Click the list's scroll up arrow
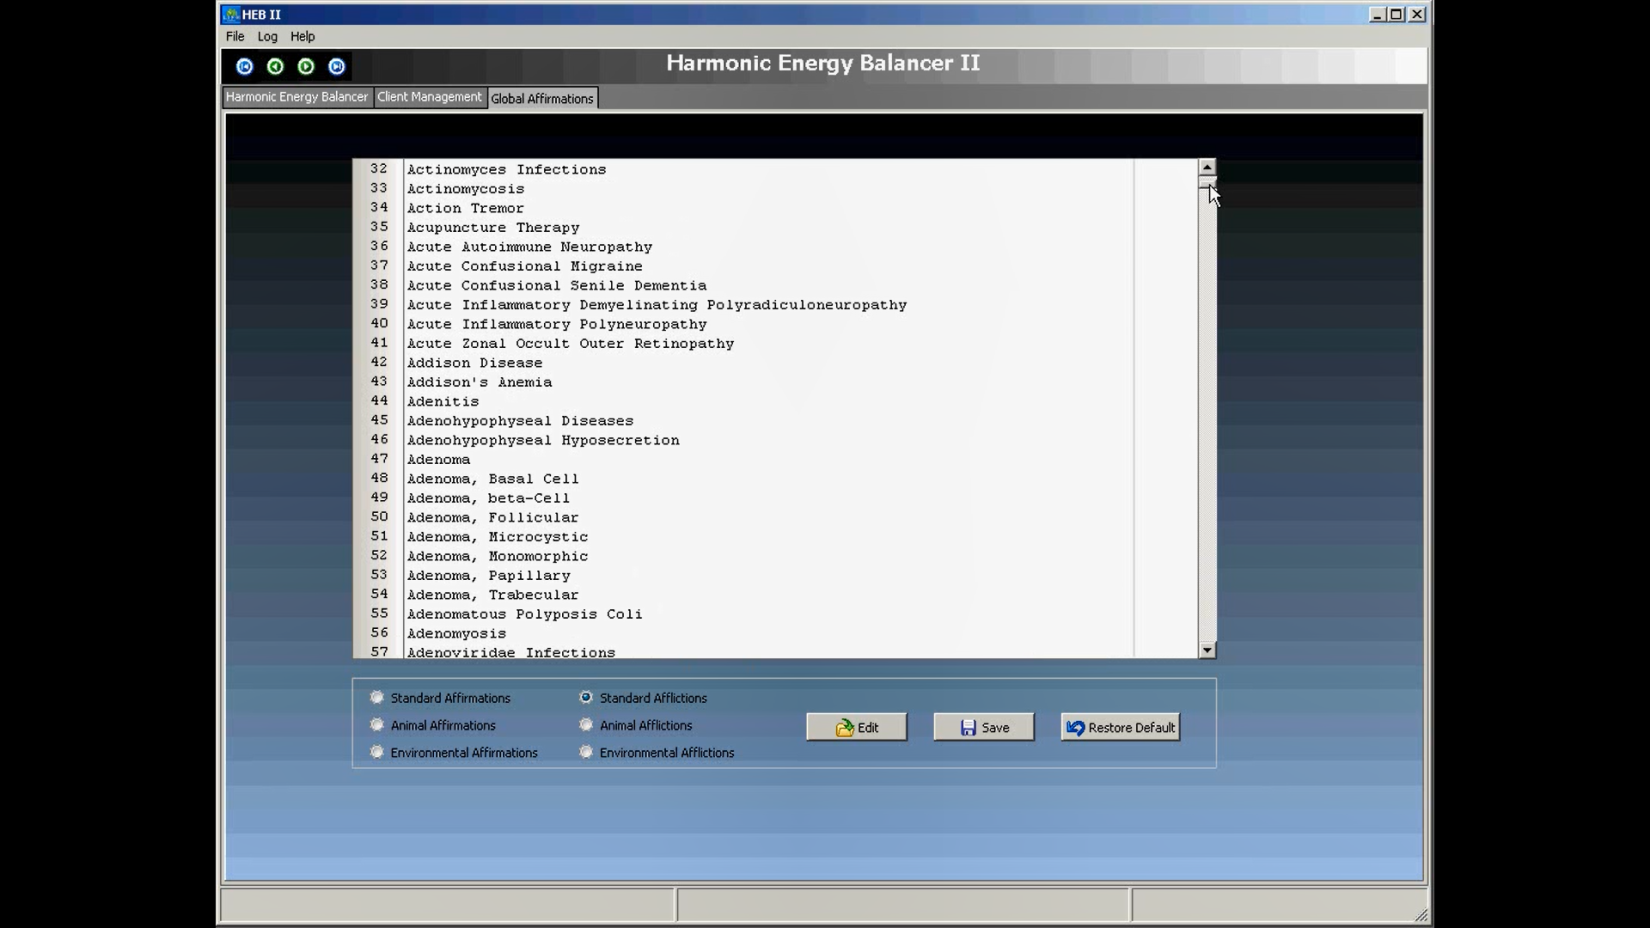 (1207, 167)
